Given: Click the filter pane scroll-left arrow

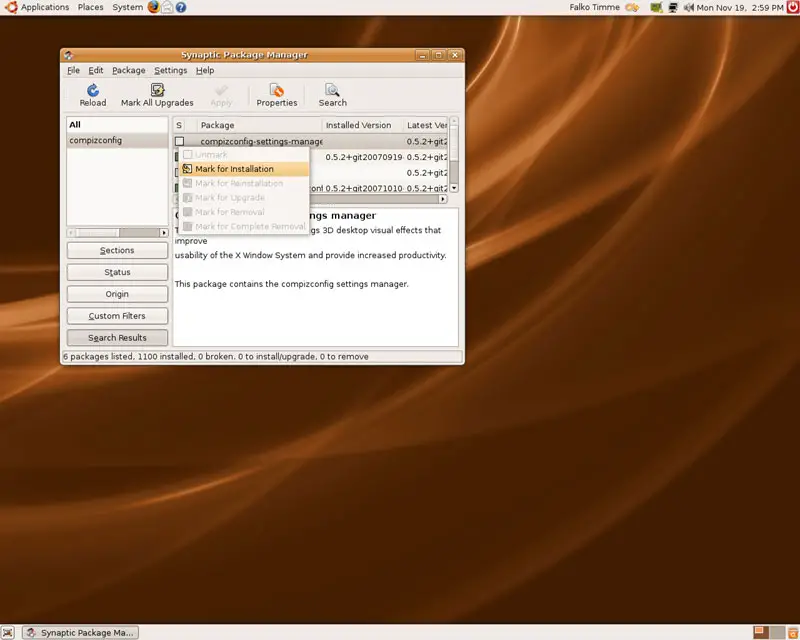Looking at the screenshot, I should point(71,233).
